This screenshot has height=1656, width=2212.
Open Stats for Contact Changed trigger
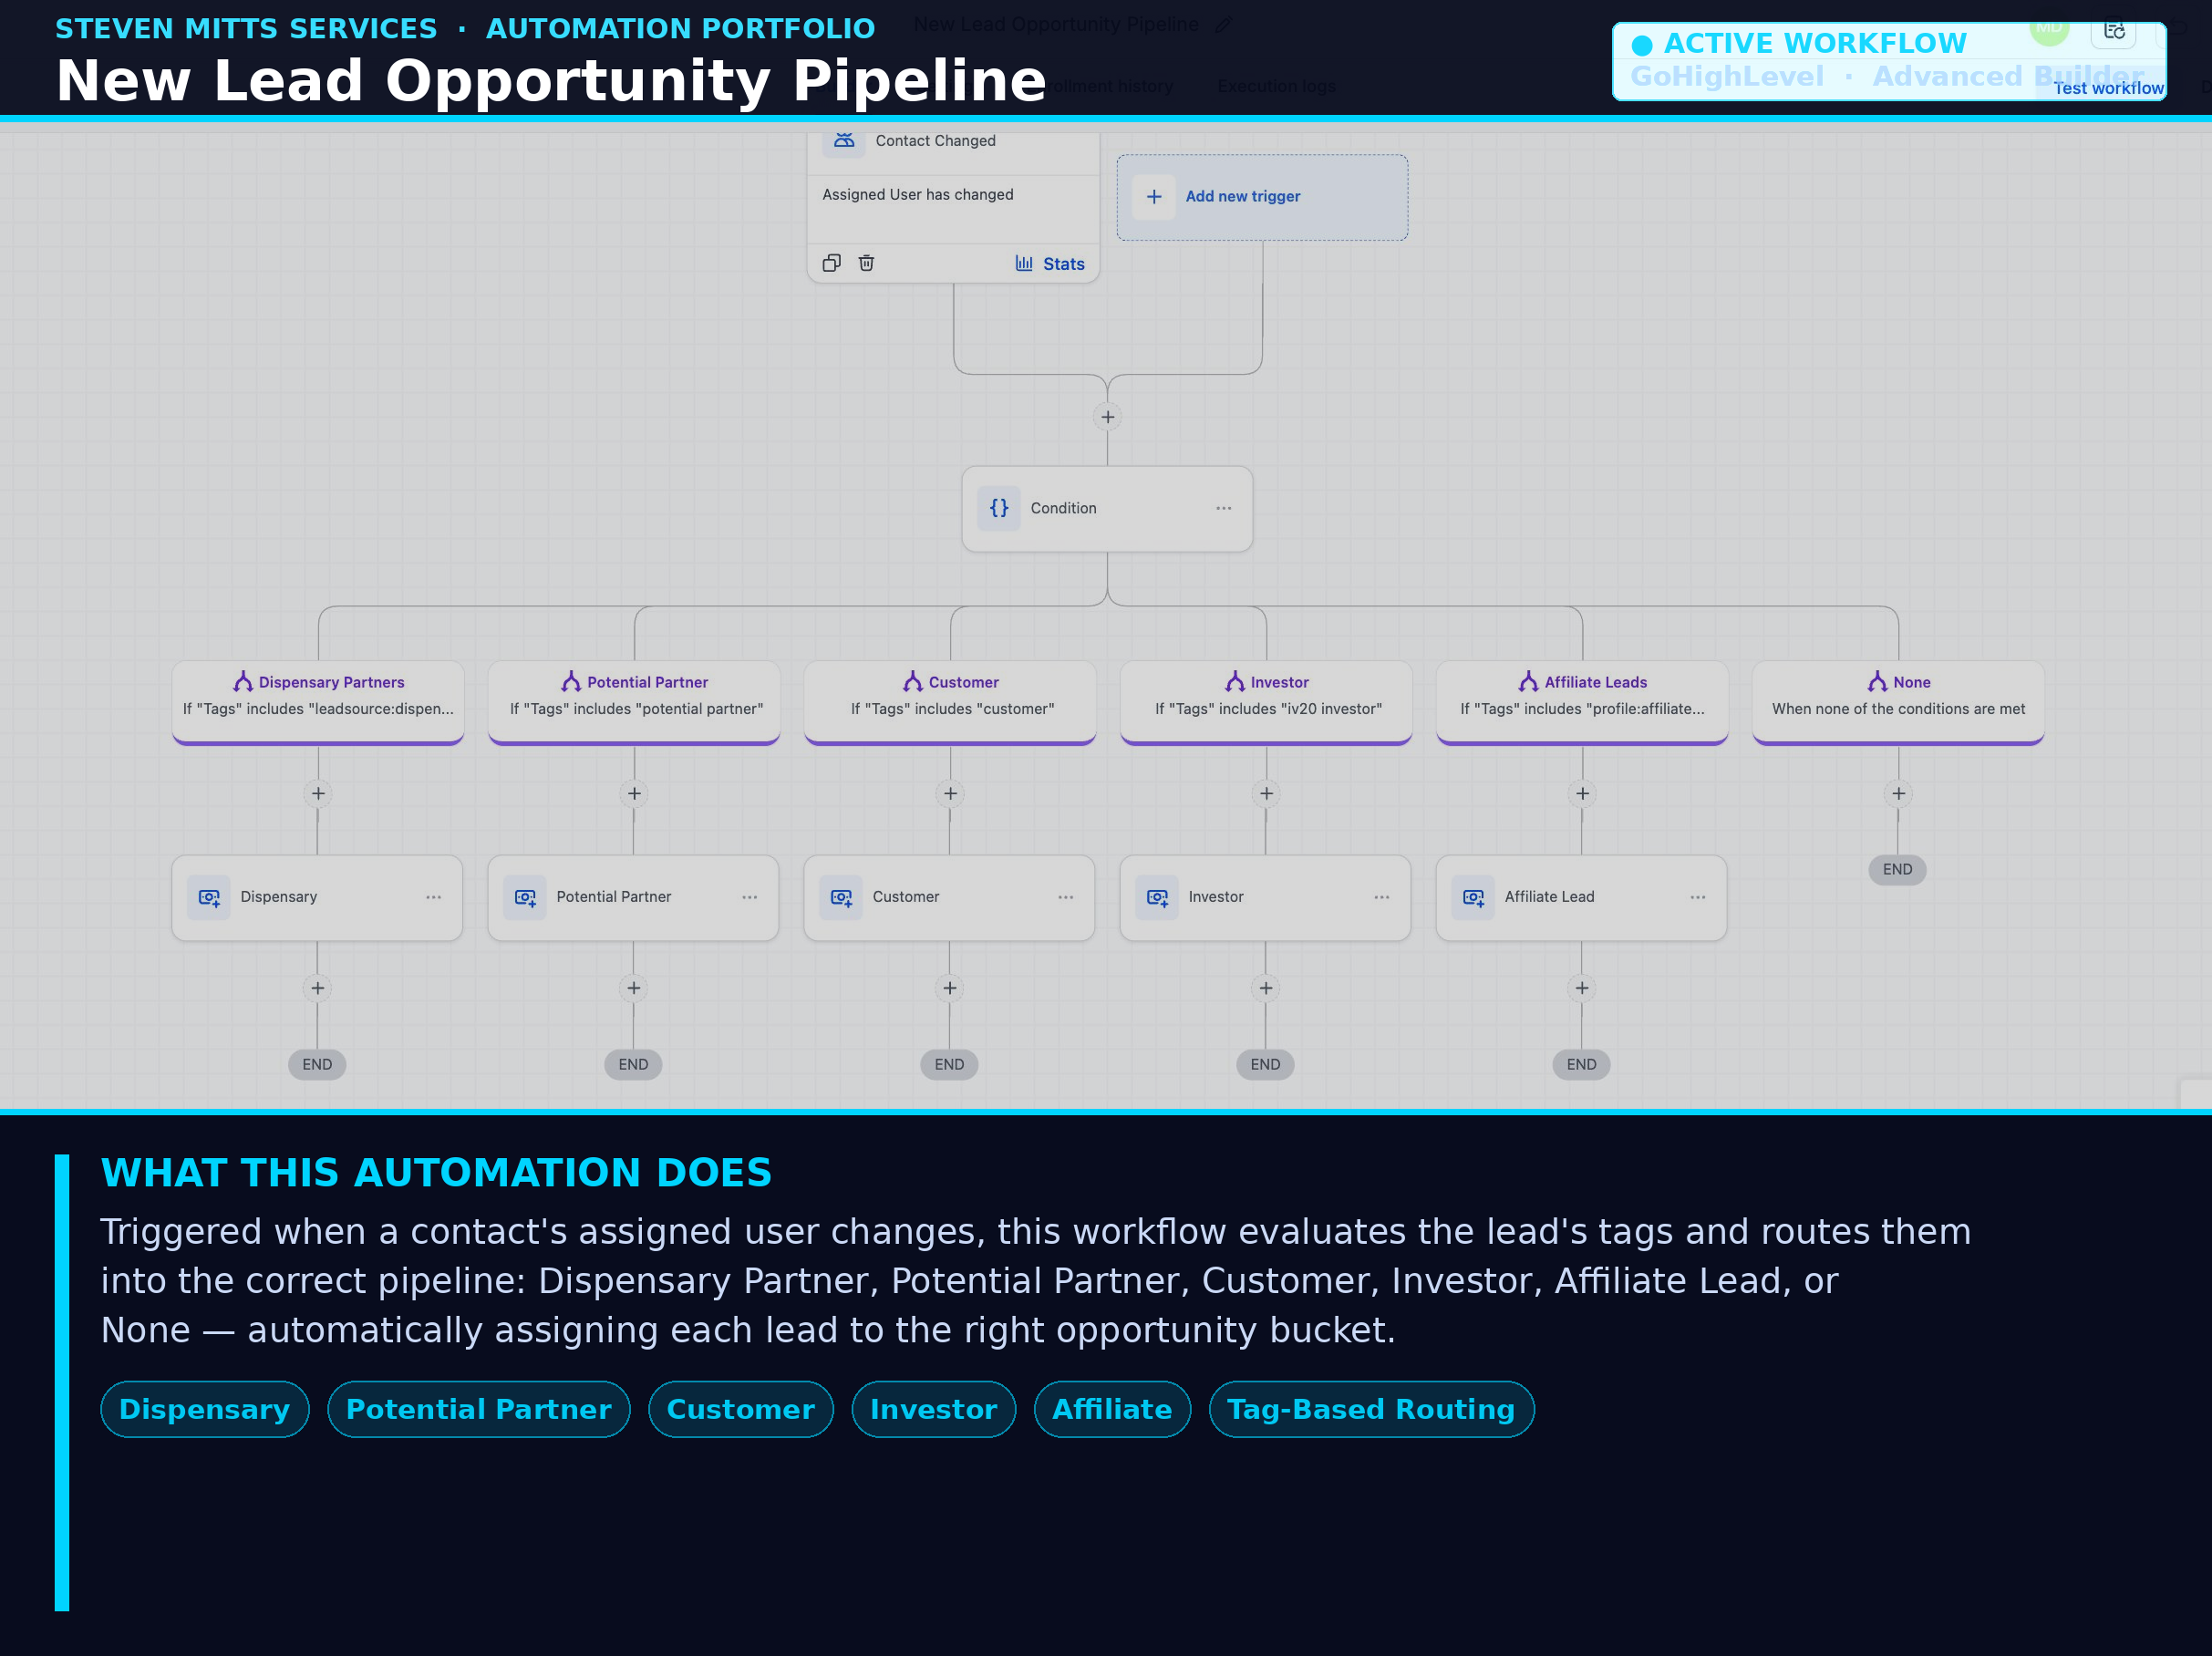coord(1049,264)
